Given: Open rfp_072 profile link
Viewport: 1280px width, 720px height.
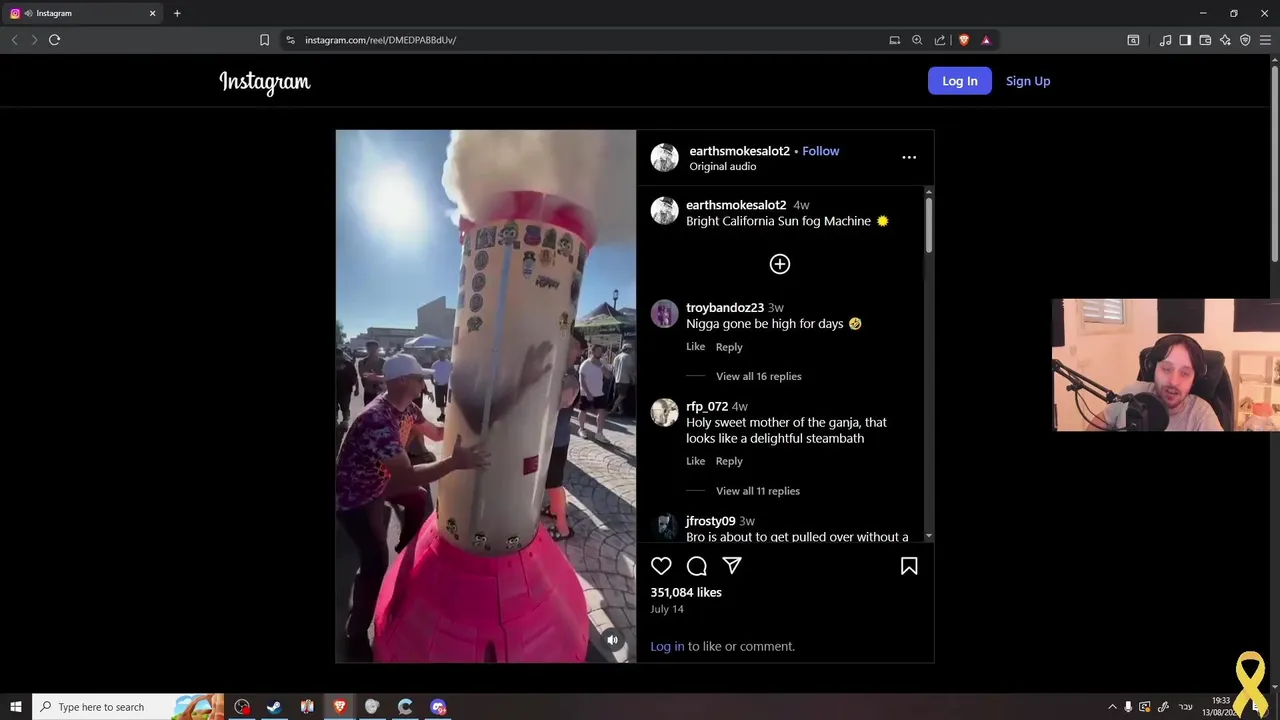Looking at the screenshot, I should (707, 407).
